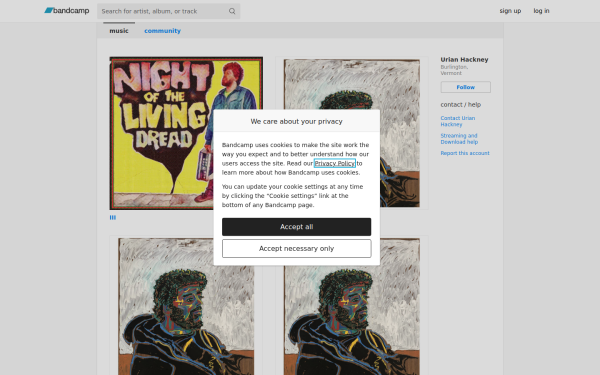Open Streaming and Download help link

click(x=459, y=139)
